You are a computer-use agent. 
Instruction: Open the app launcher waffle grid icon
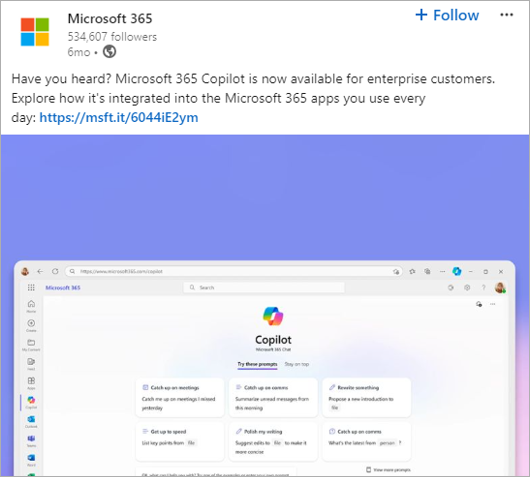pyautogui.click(x=31, y=287)
